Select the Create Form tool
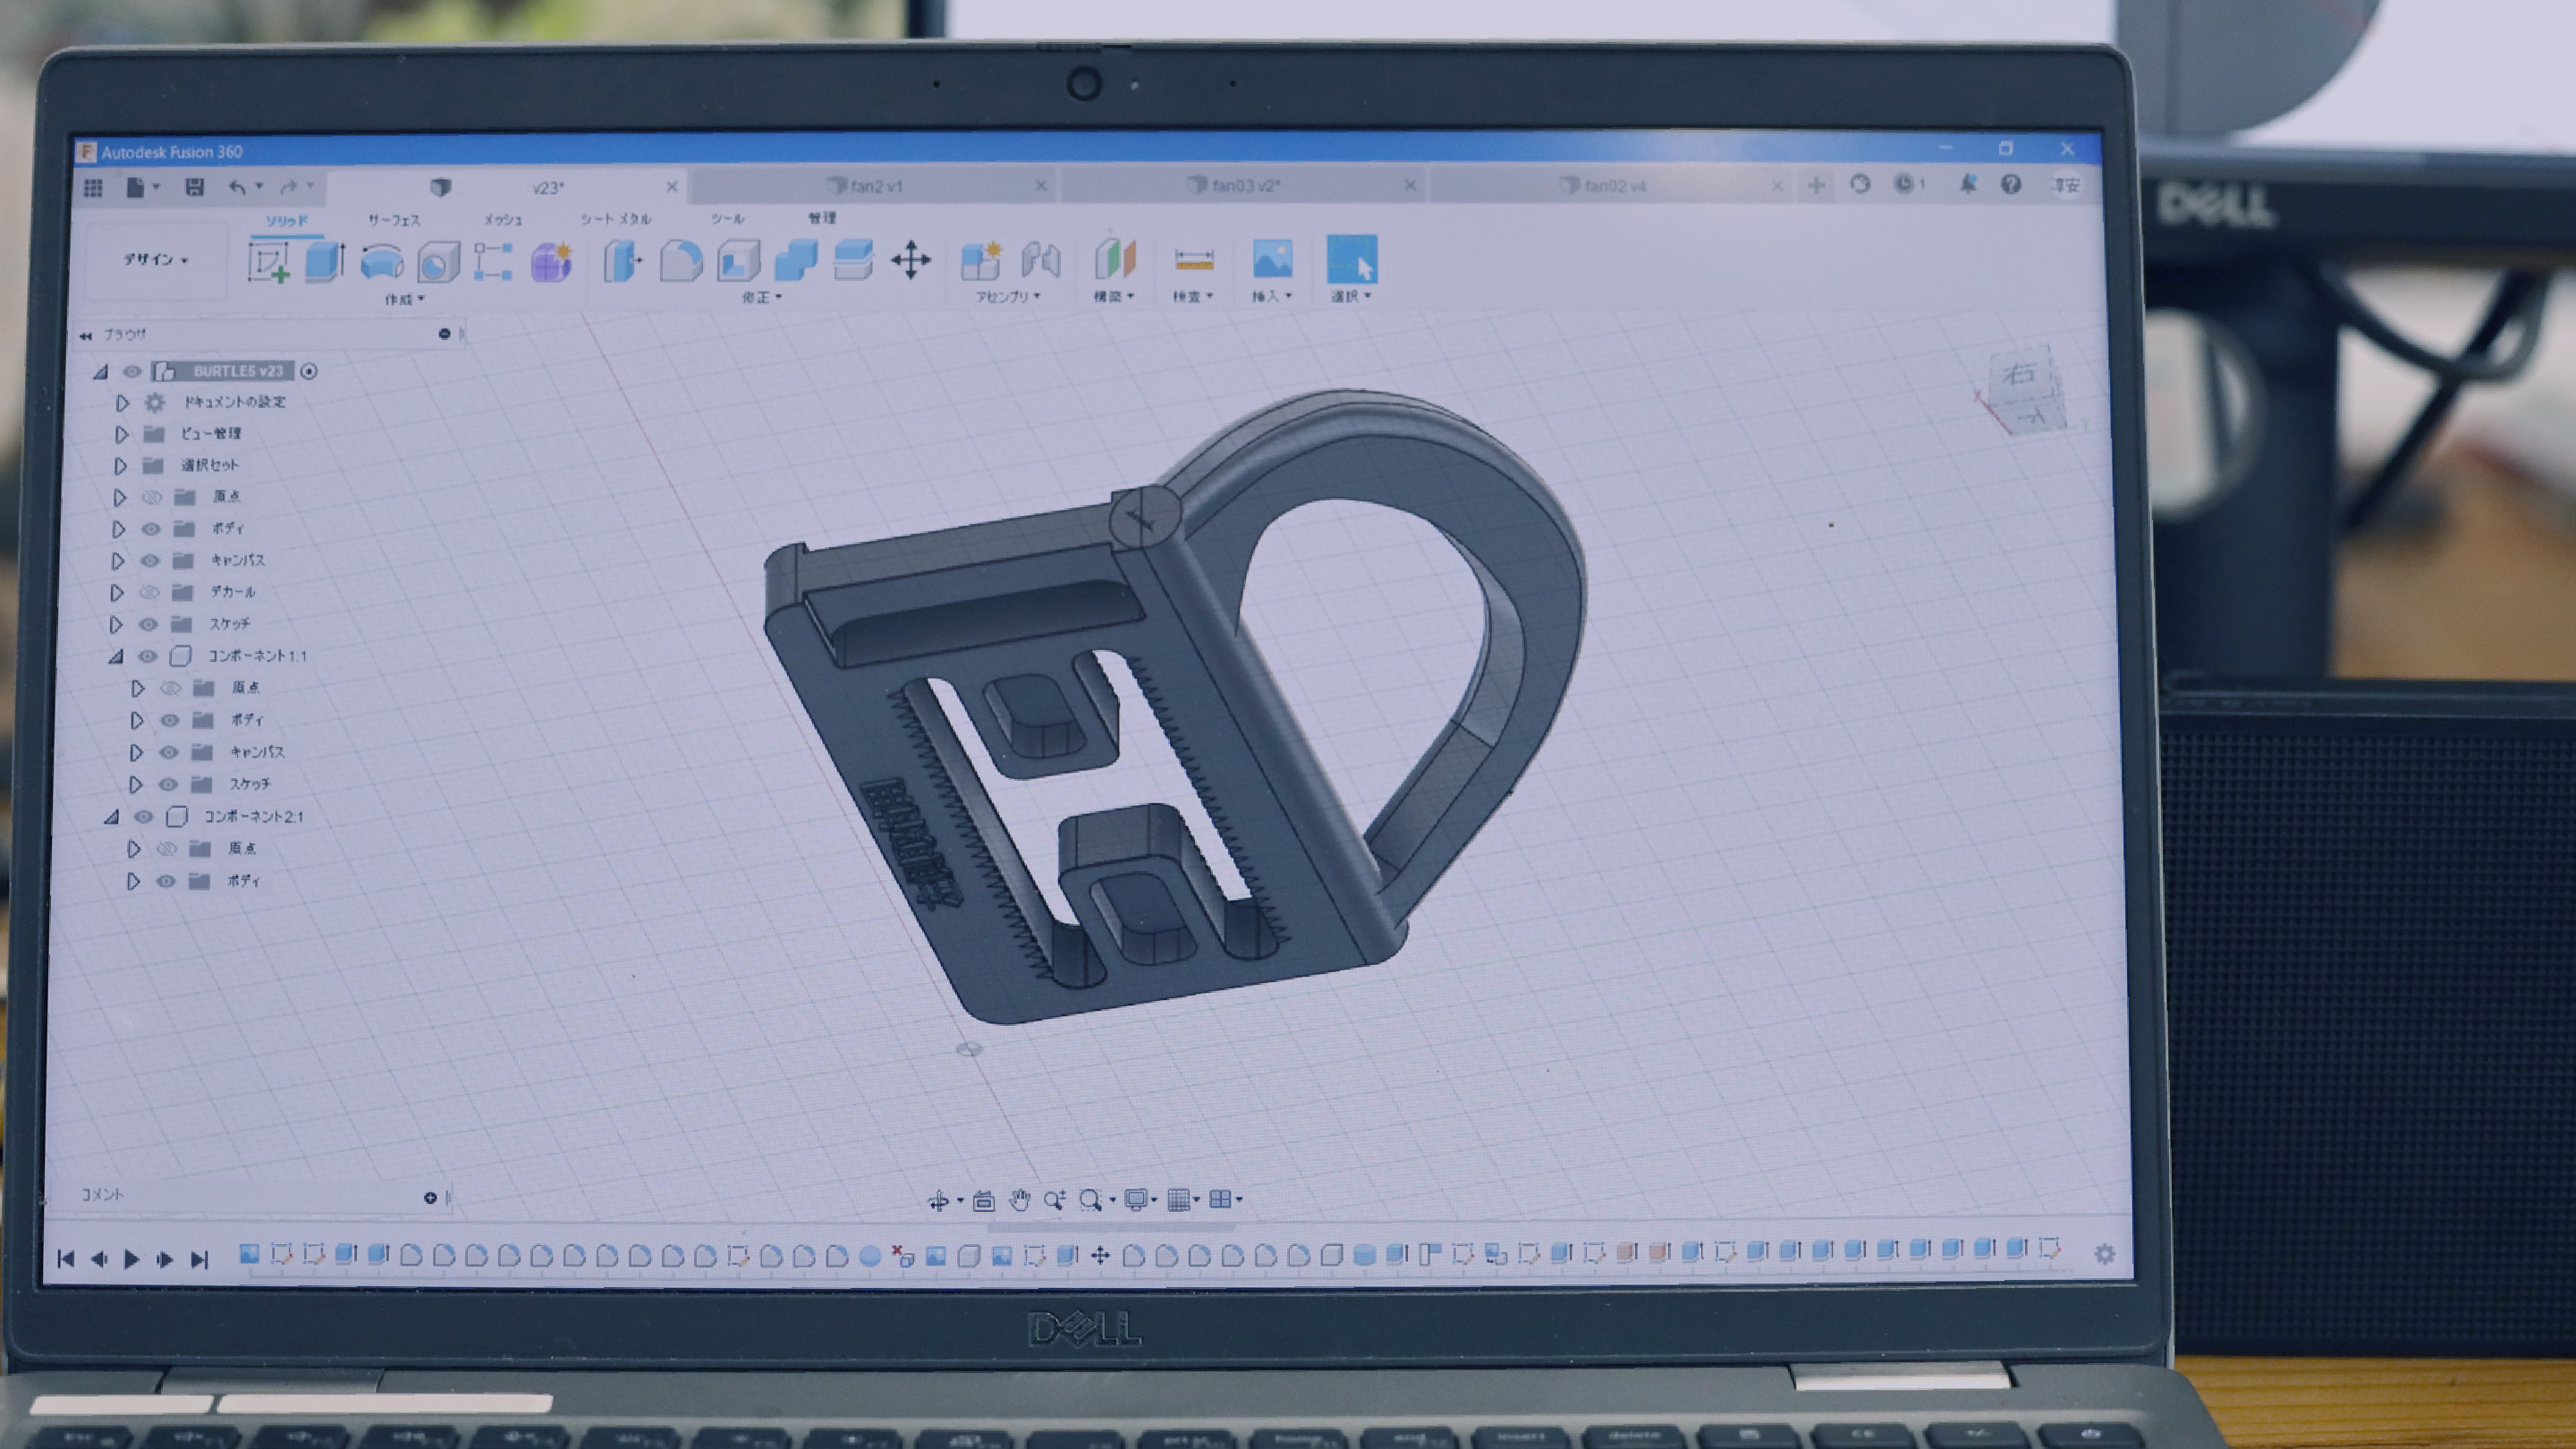 coord(551,262)
